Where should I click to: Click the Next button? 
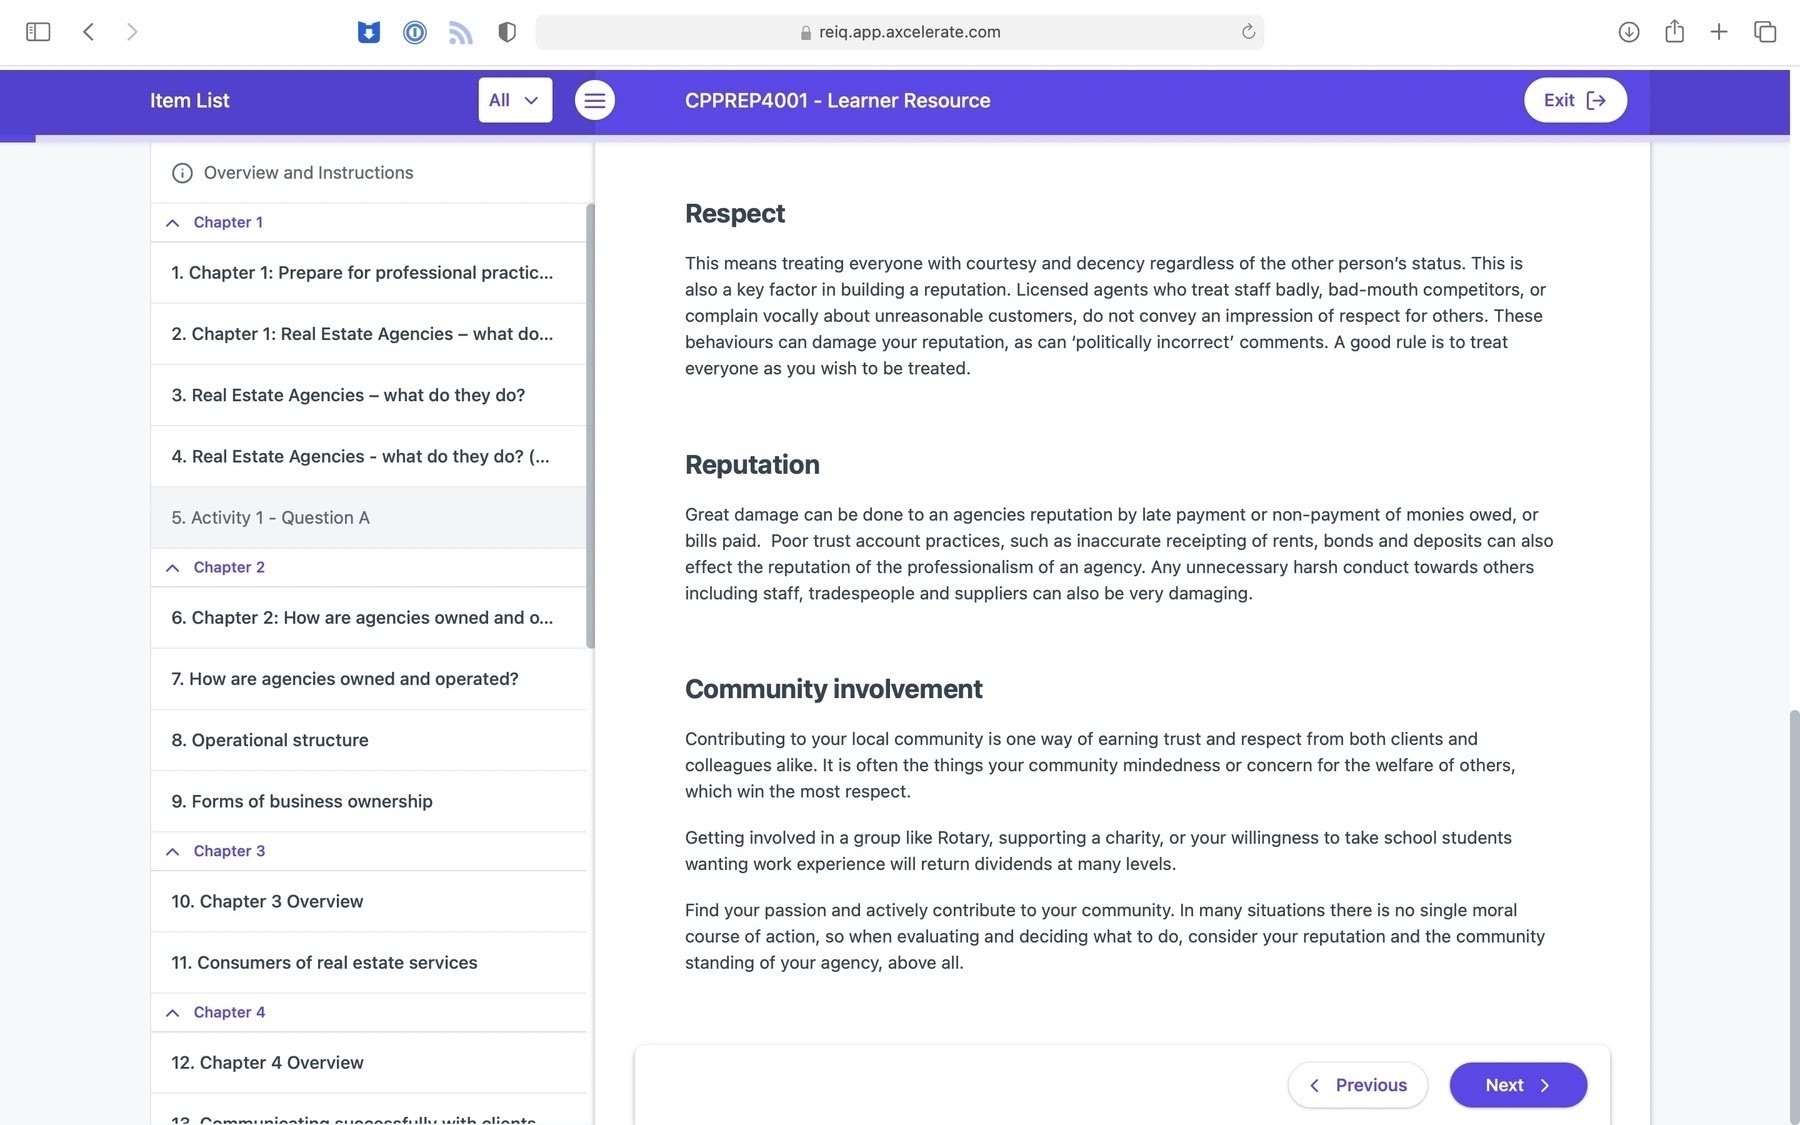(1517, 1085)
